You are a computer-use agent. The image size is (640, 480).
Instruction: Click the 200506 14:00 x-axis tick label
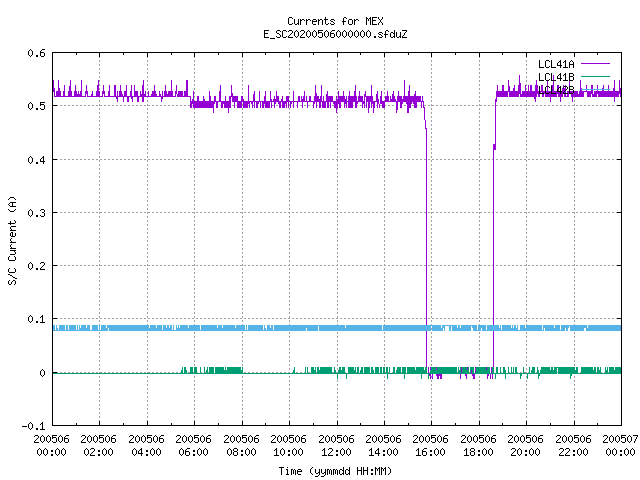click(x=383, y=445)
